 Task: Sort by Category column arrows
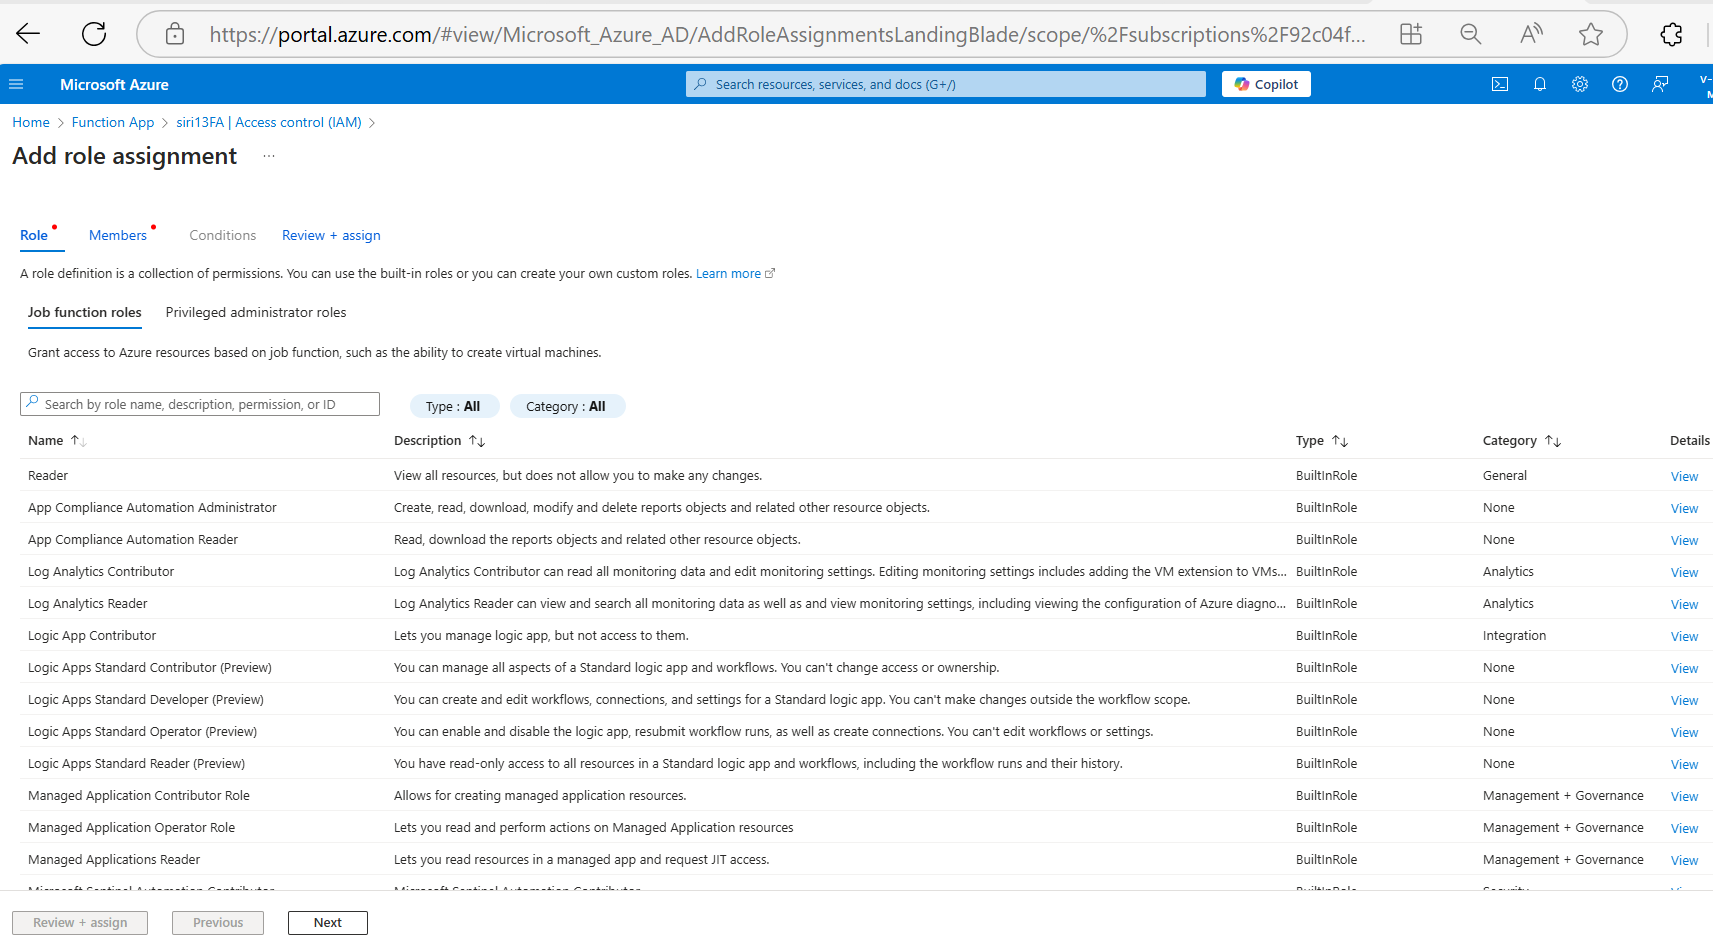click(1553, 441)
